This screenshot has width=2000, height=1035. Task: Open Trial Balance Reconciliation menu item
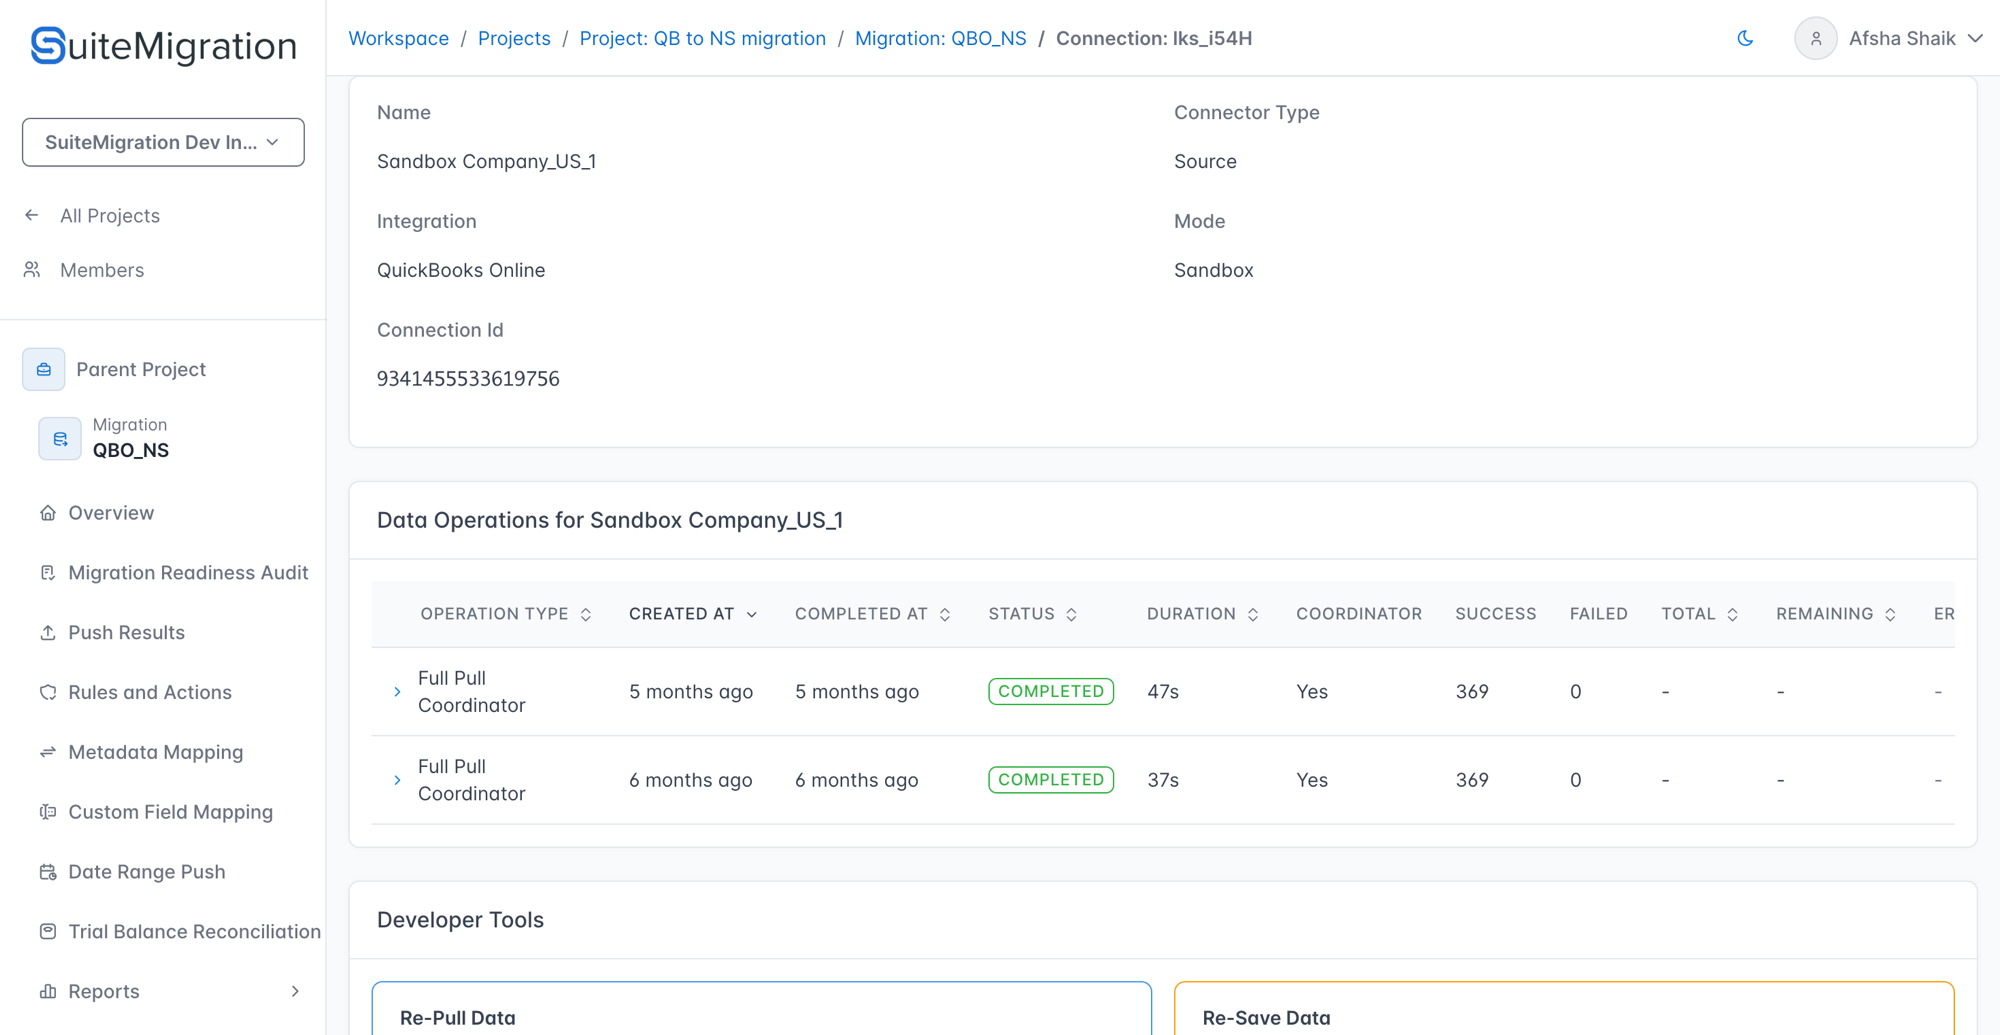(x=195, y=931)
